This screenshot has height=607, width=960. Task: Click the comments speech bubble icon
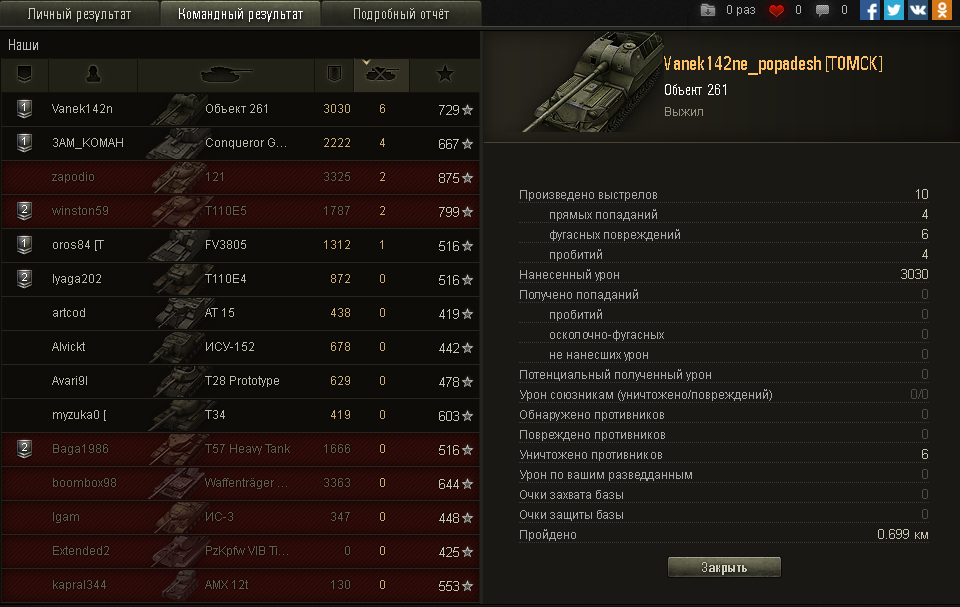[x=822, y=10]
